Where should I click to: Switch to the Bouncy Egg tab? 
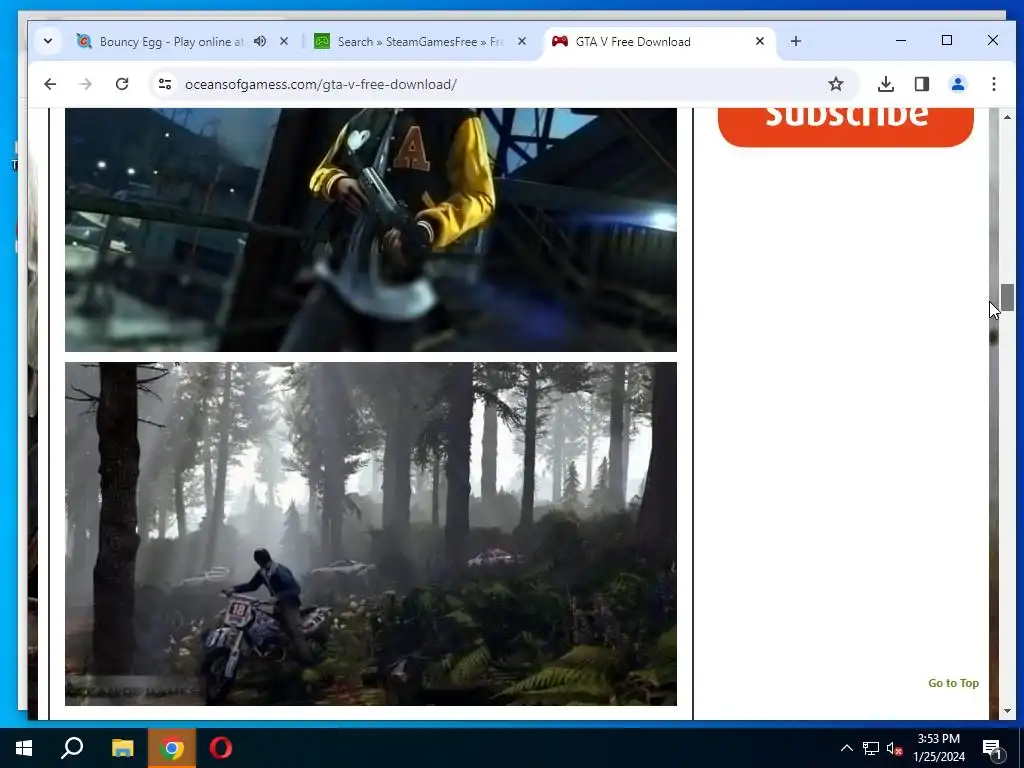coord(170,42)
